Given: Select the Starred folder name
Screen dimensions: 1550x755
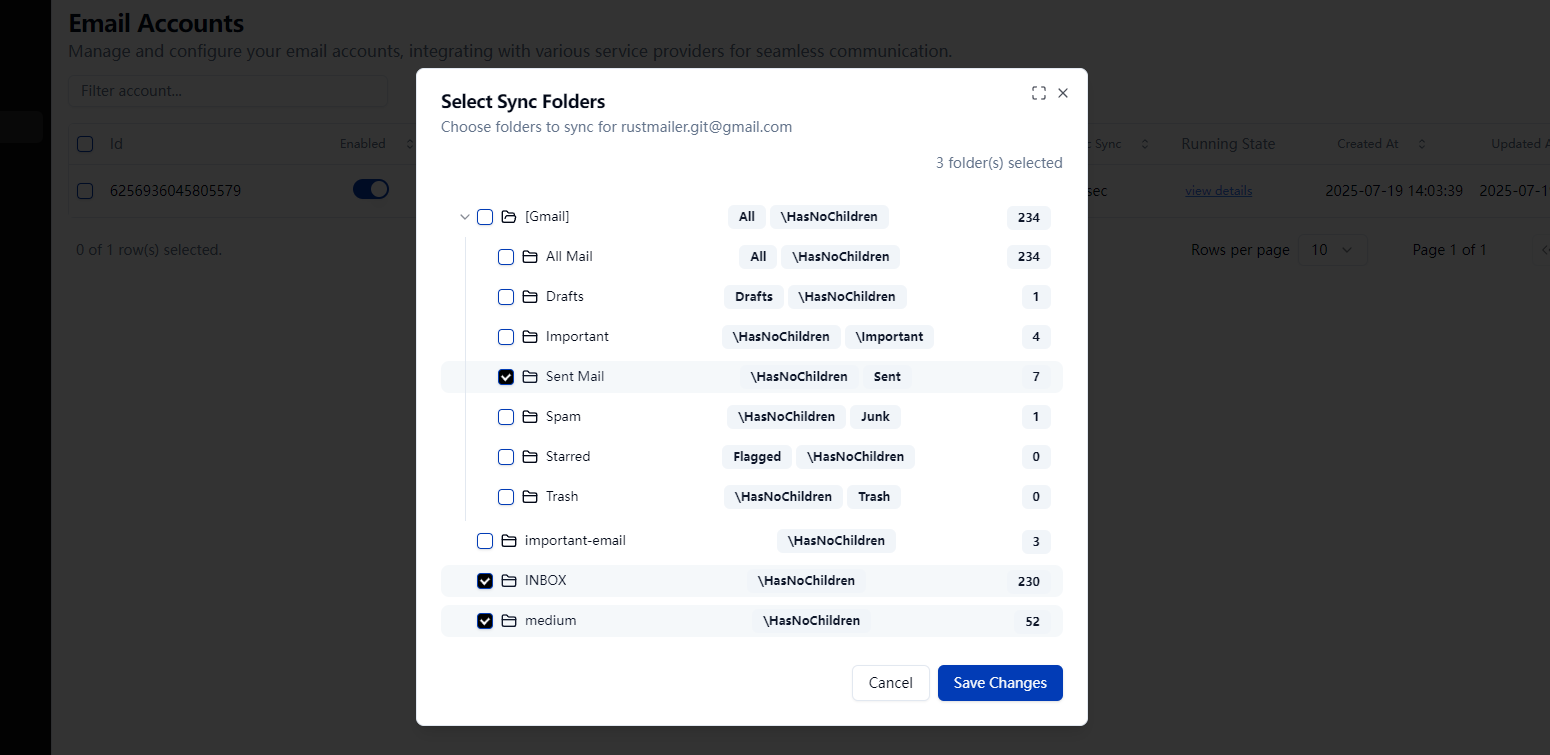Looking at the screenshot, I should click(568, 457).
